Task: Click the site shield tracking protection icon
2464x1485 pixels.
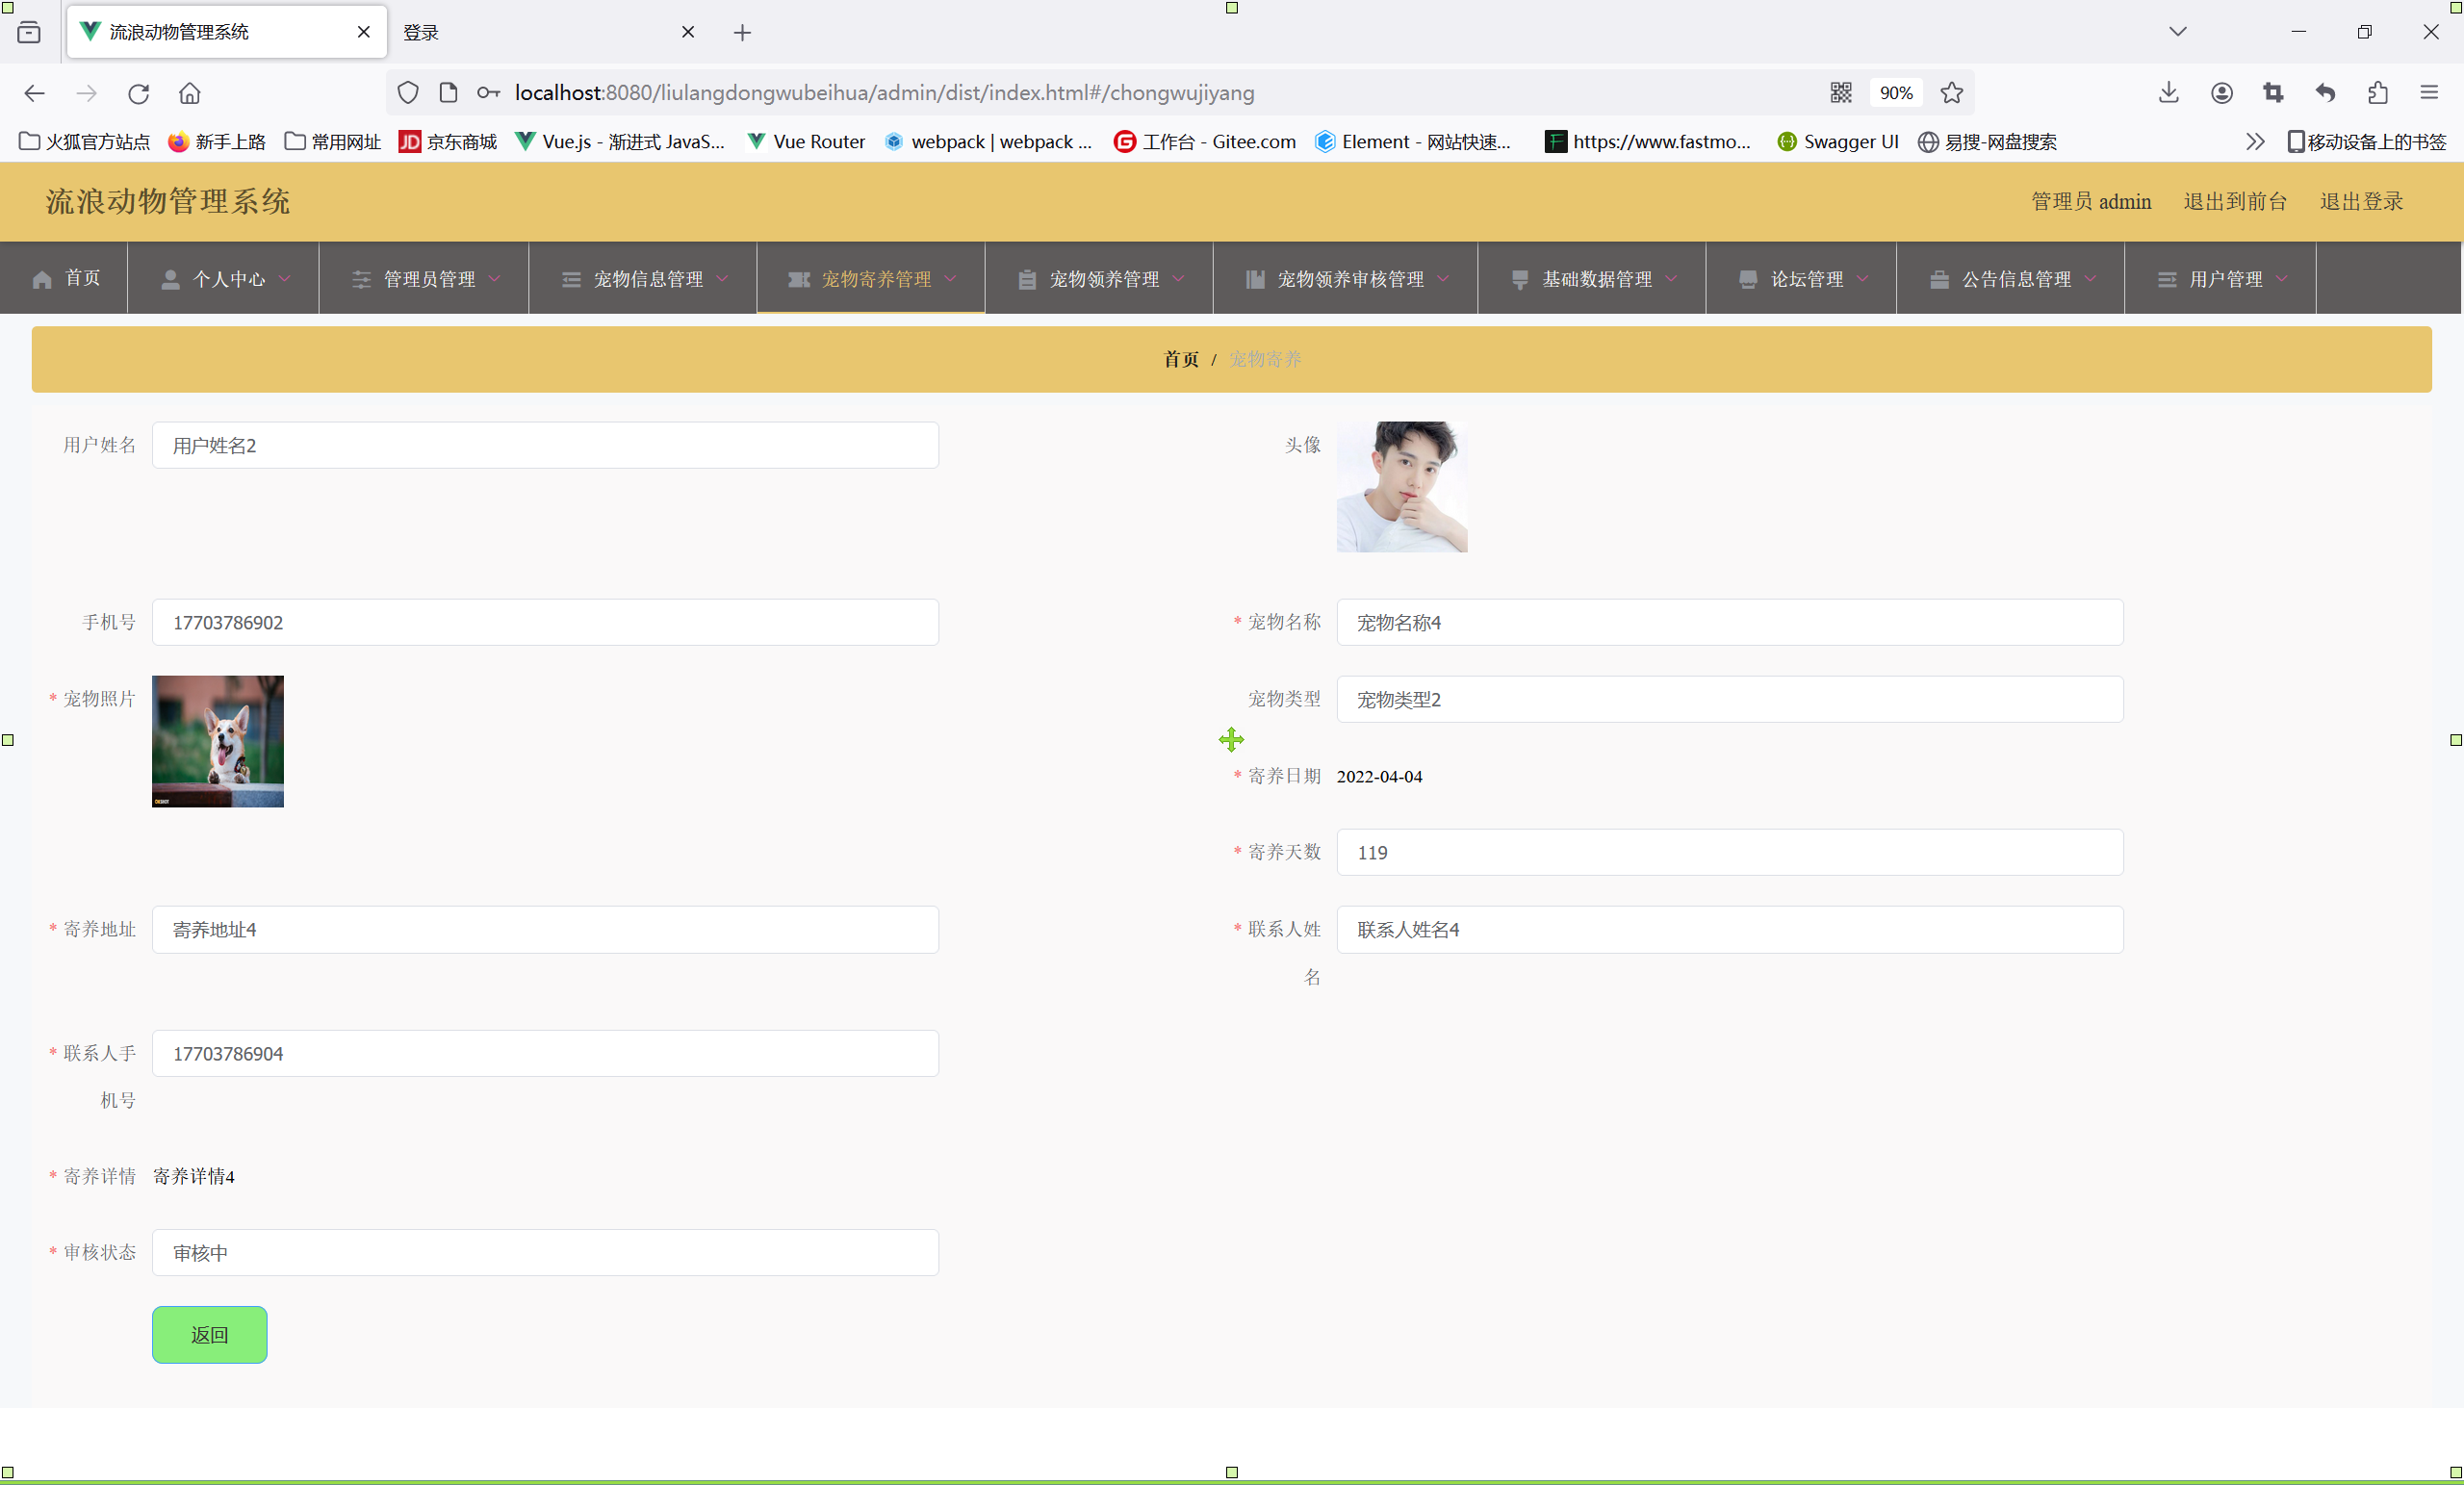Action: pyautogui.click(x=407, y=93)
